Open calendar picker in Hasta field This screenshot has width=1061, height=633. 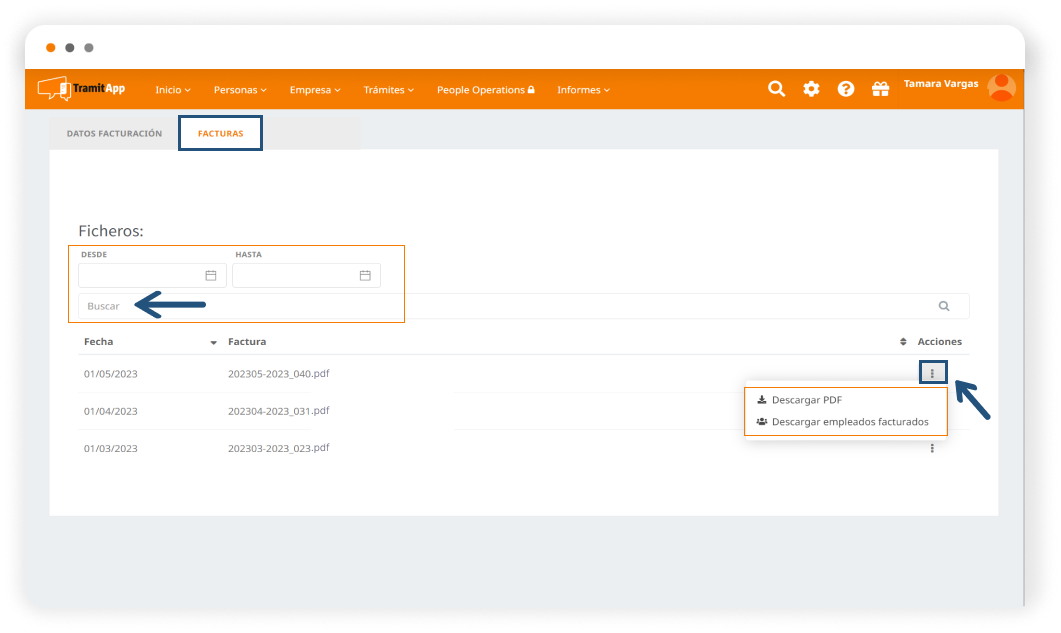365,276
